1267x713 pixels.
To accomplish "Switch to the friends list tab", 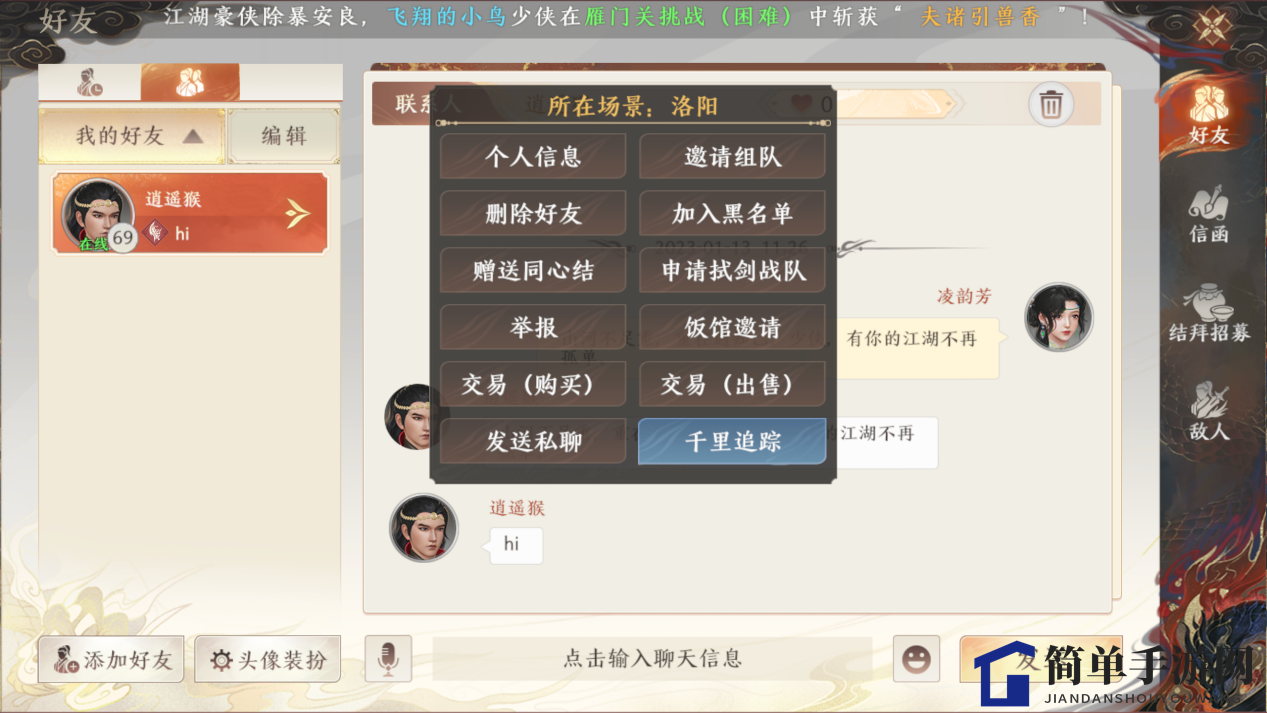I will 190,83.
